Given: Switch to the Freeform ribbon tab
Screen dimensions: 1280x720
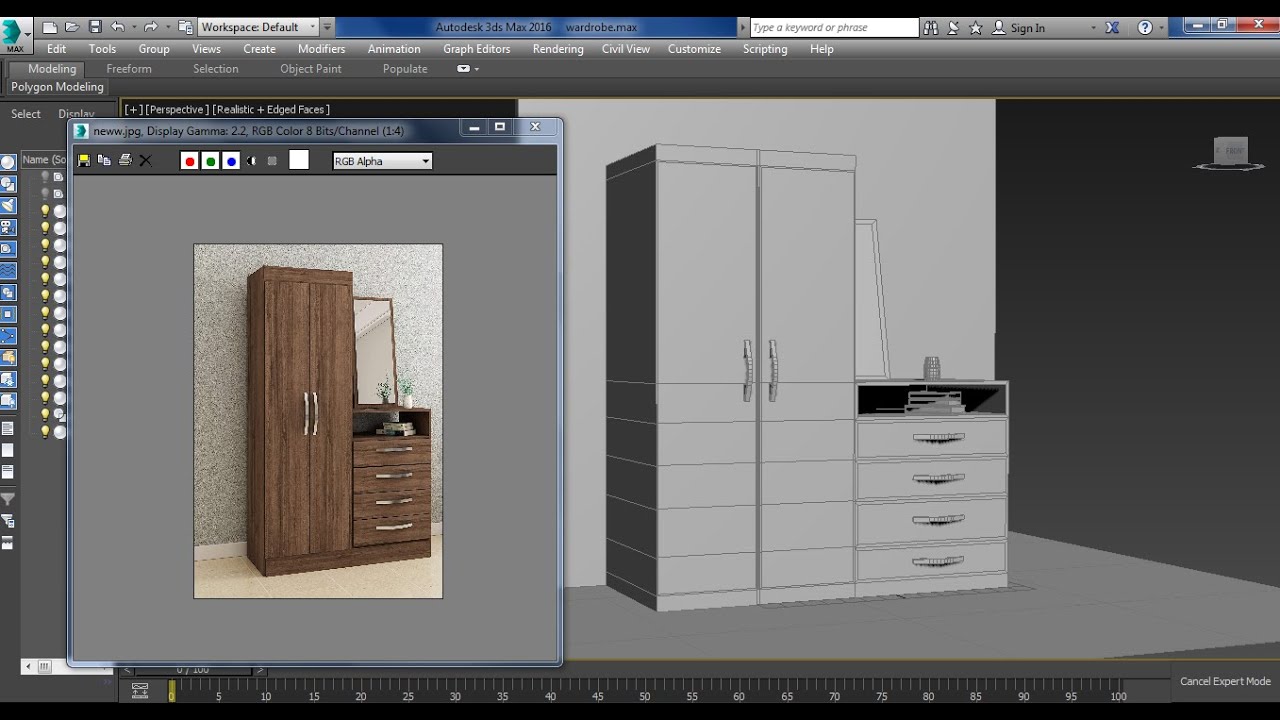Looking at the screenshot, I should click(x=129, y=69).
